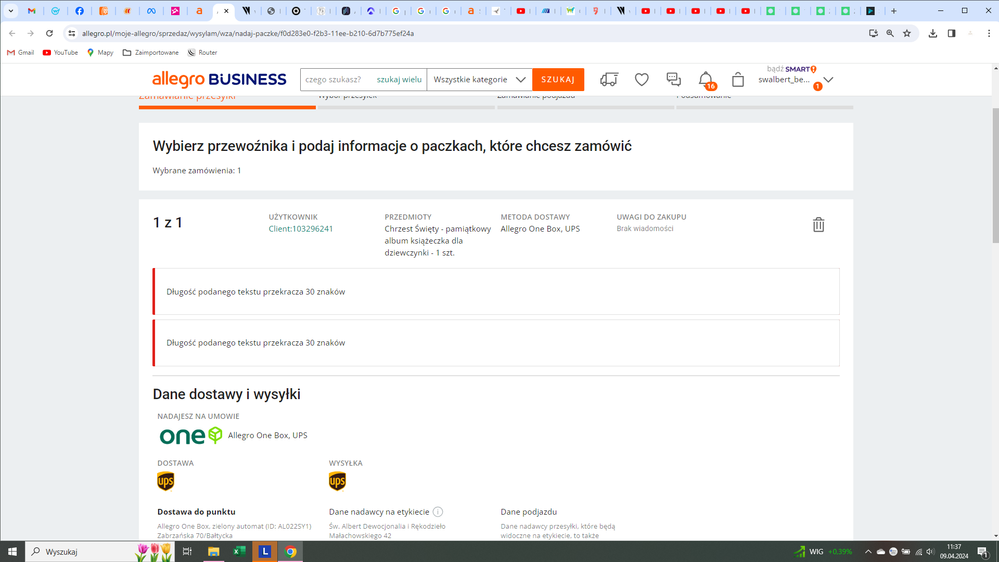The width and height of the screenshot is (999, 562).
Task: Open Chrome from taskbar
Action: pos(291,552)
